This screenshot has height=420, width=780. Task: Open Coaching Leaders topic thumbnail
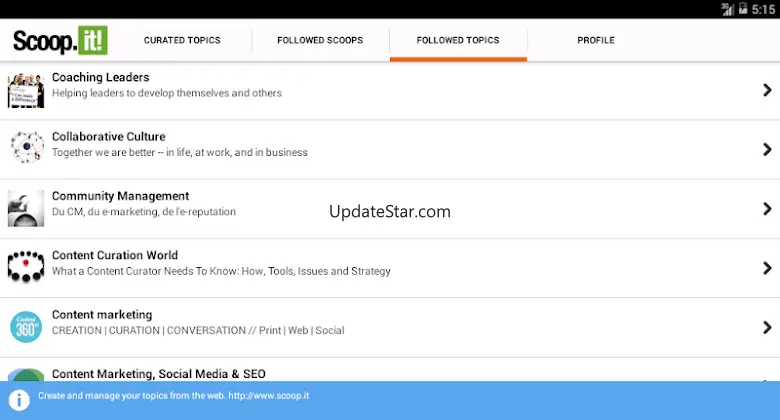pyautogui.click(x=26, y=90)
